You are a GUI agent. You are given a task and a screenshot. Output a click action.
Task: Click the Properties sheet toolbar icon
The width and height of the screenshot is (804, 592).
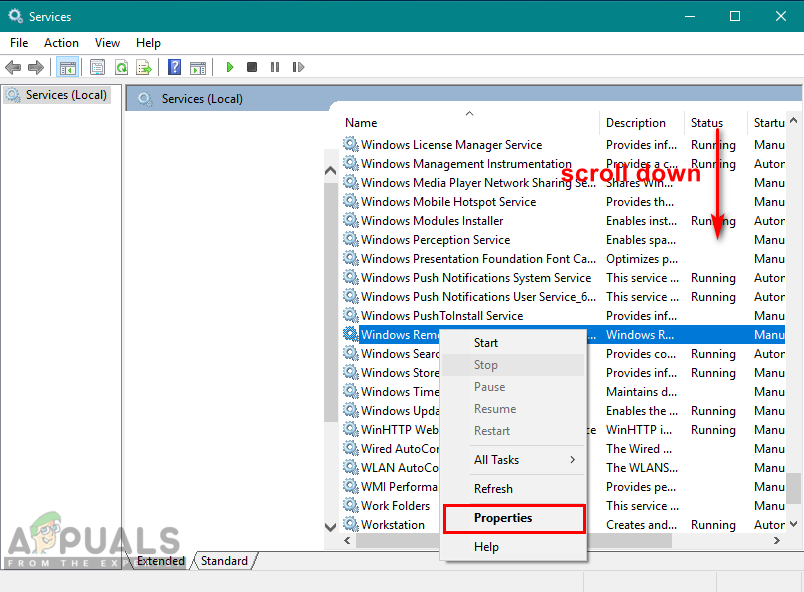click(97, 67)
